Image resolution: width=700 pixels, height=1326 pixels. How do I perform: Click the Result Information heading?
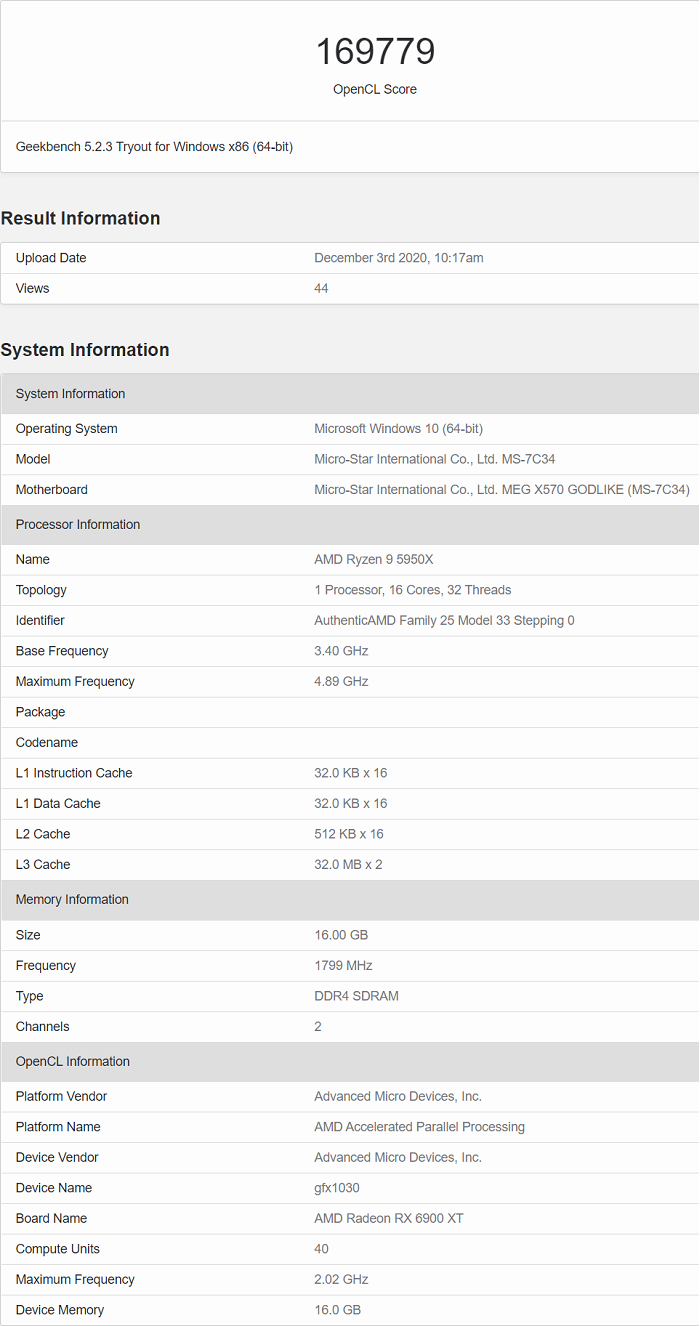coord(80,218)
